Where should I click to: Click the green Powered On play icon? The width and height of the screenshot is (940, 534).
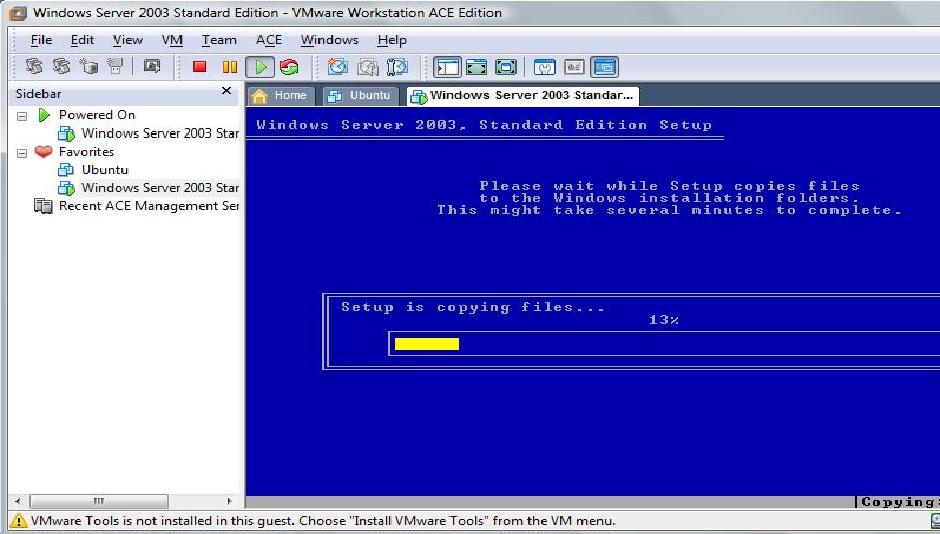pyautogui.click(x=44, y=114)
